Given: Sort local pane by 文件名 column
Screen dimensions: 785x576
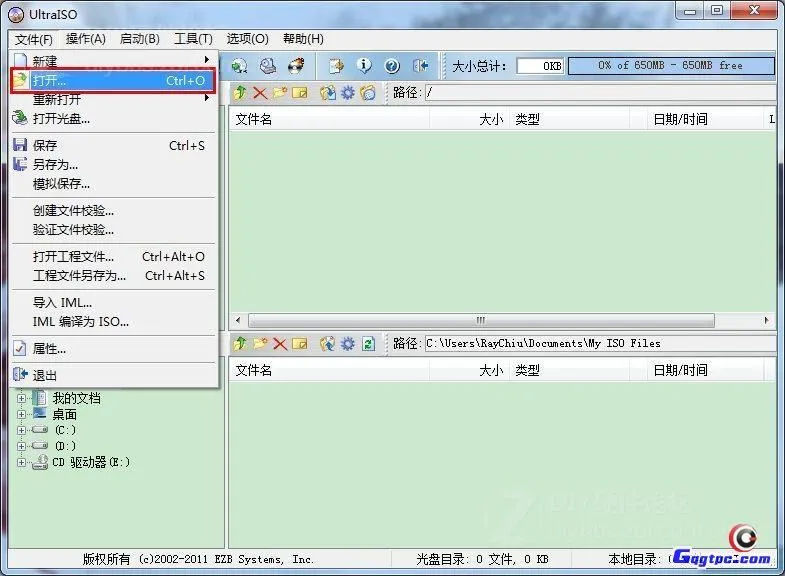Looking at the screenshot, I should tap(329, 370).
